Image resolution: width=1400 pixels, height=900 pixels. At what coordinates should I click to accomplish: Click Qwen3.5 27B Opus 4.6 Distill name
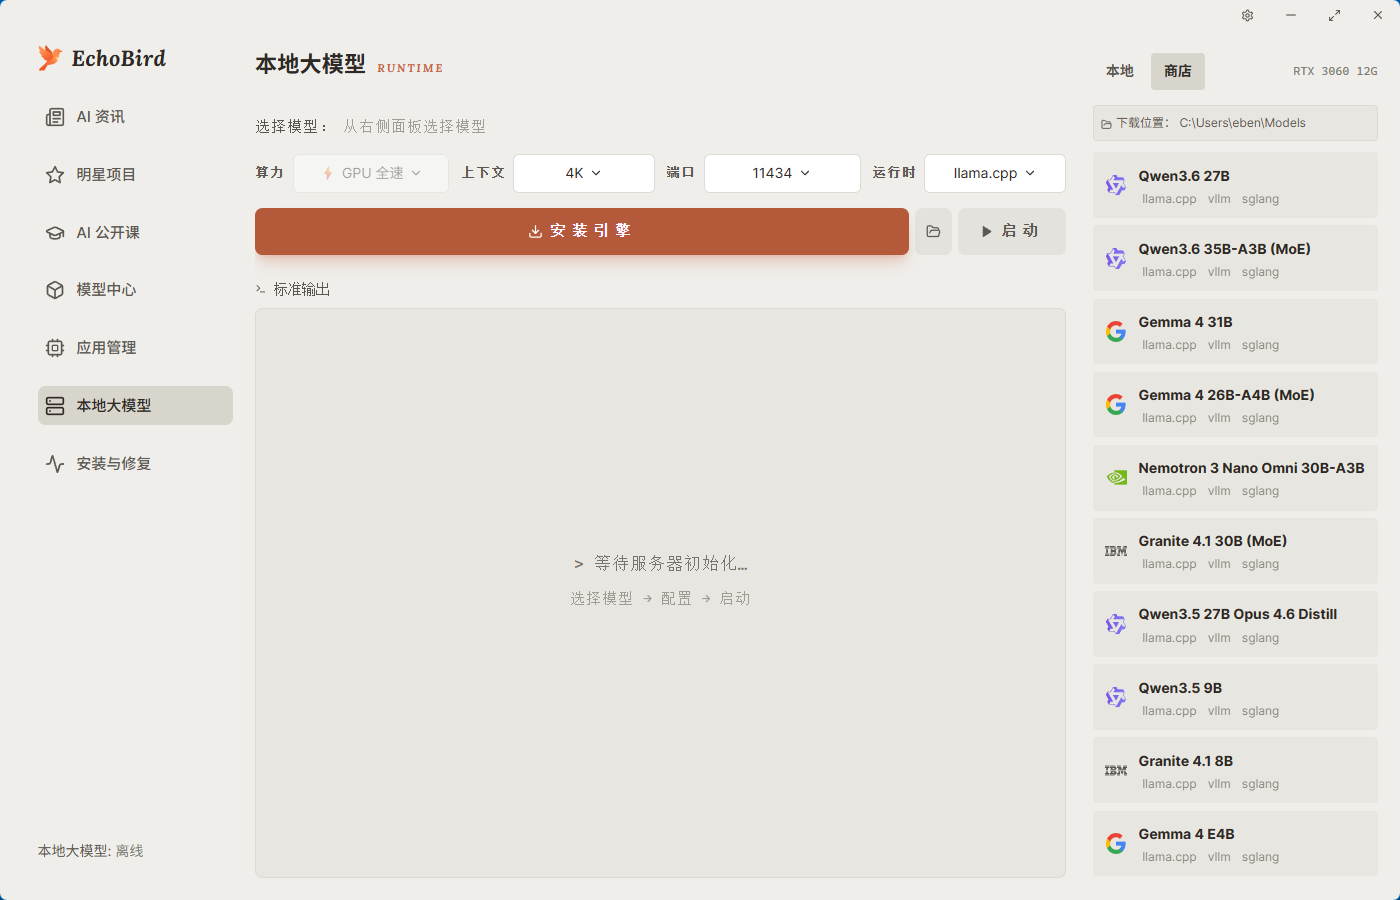pyautogui.click(x=1237, y=614)
